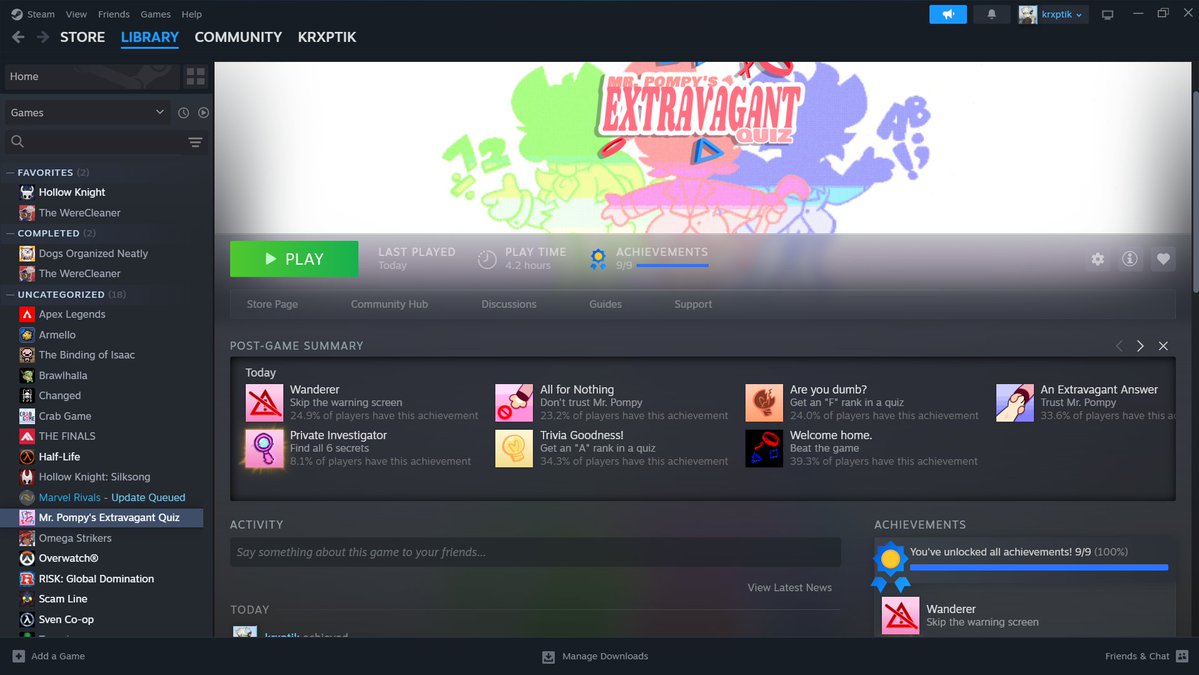Click the library search field
This screenshot has height=675, width=1199.
tap(93, 142)
